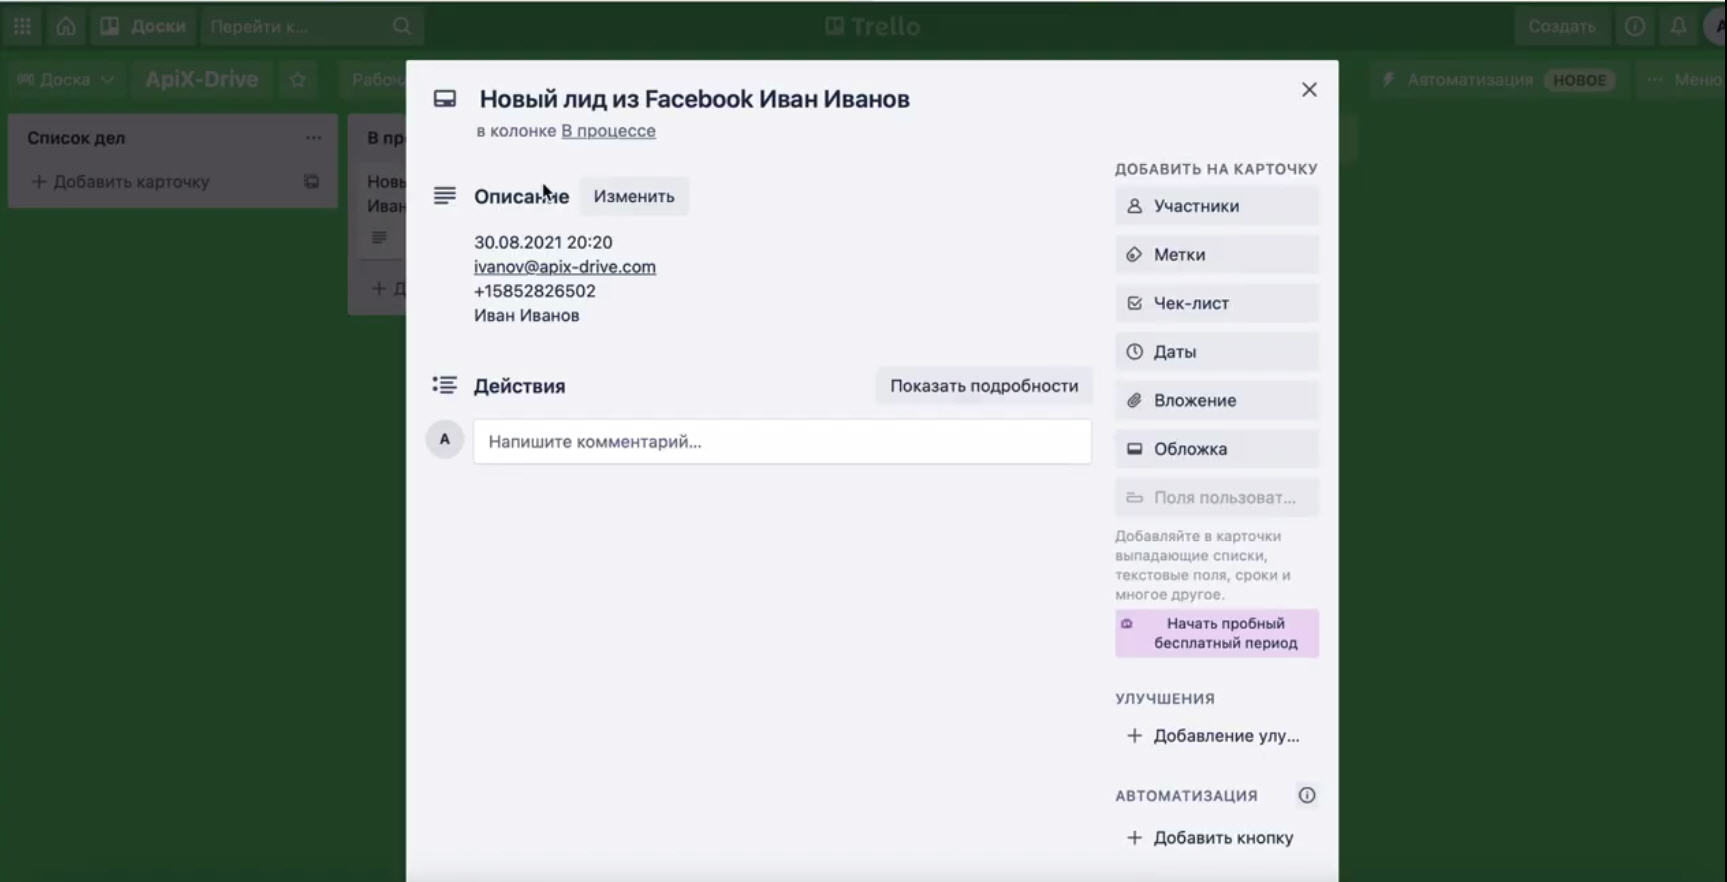Click the description lines icon
This screenshot has width=1727, height=882.
(445, 196)
